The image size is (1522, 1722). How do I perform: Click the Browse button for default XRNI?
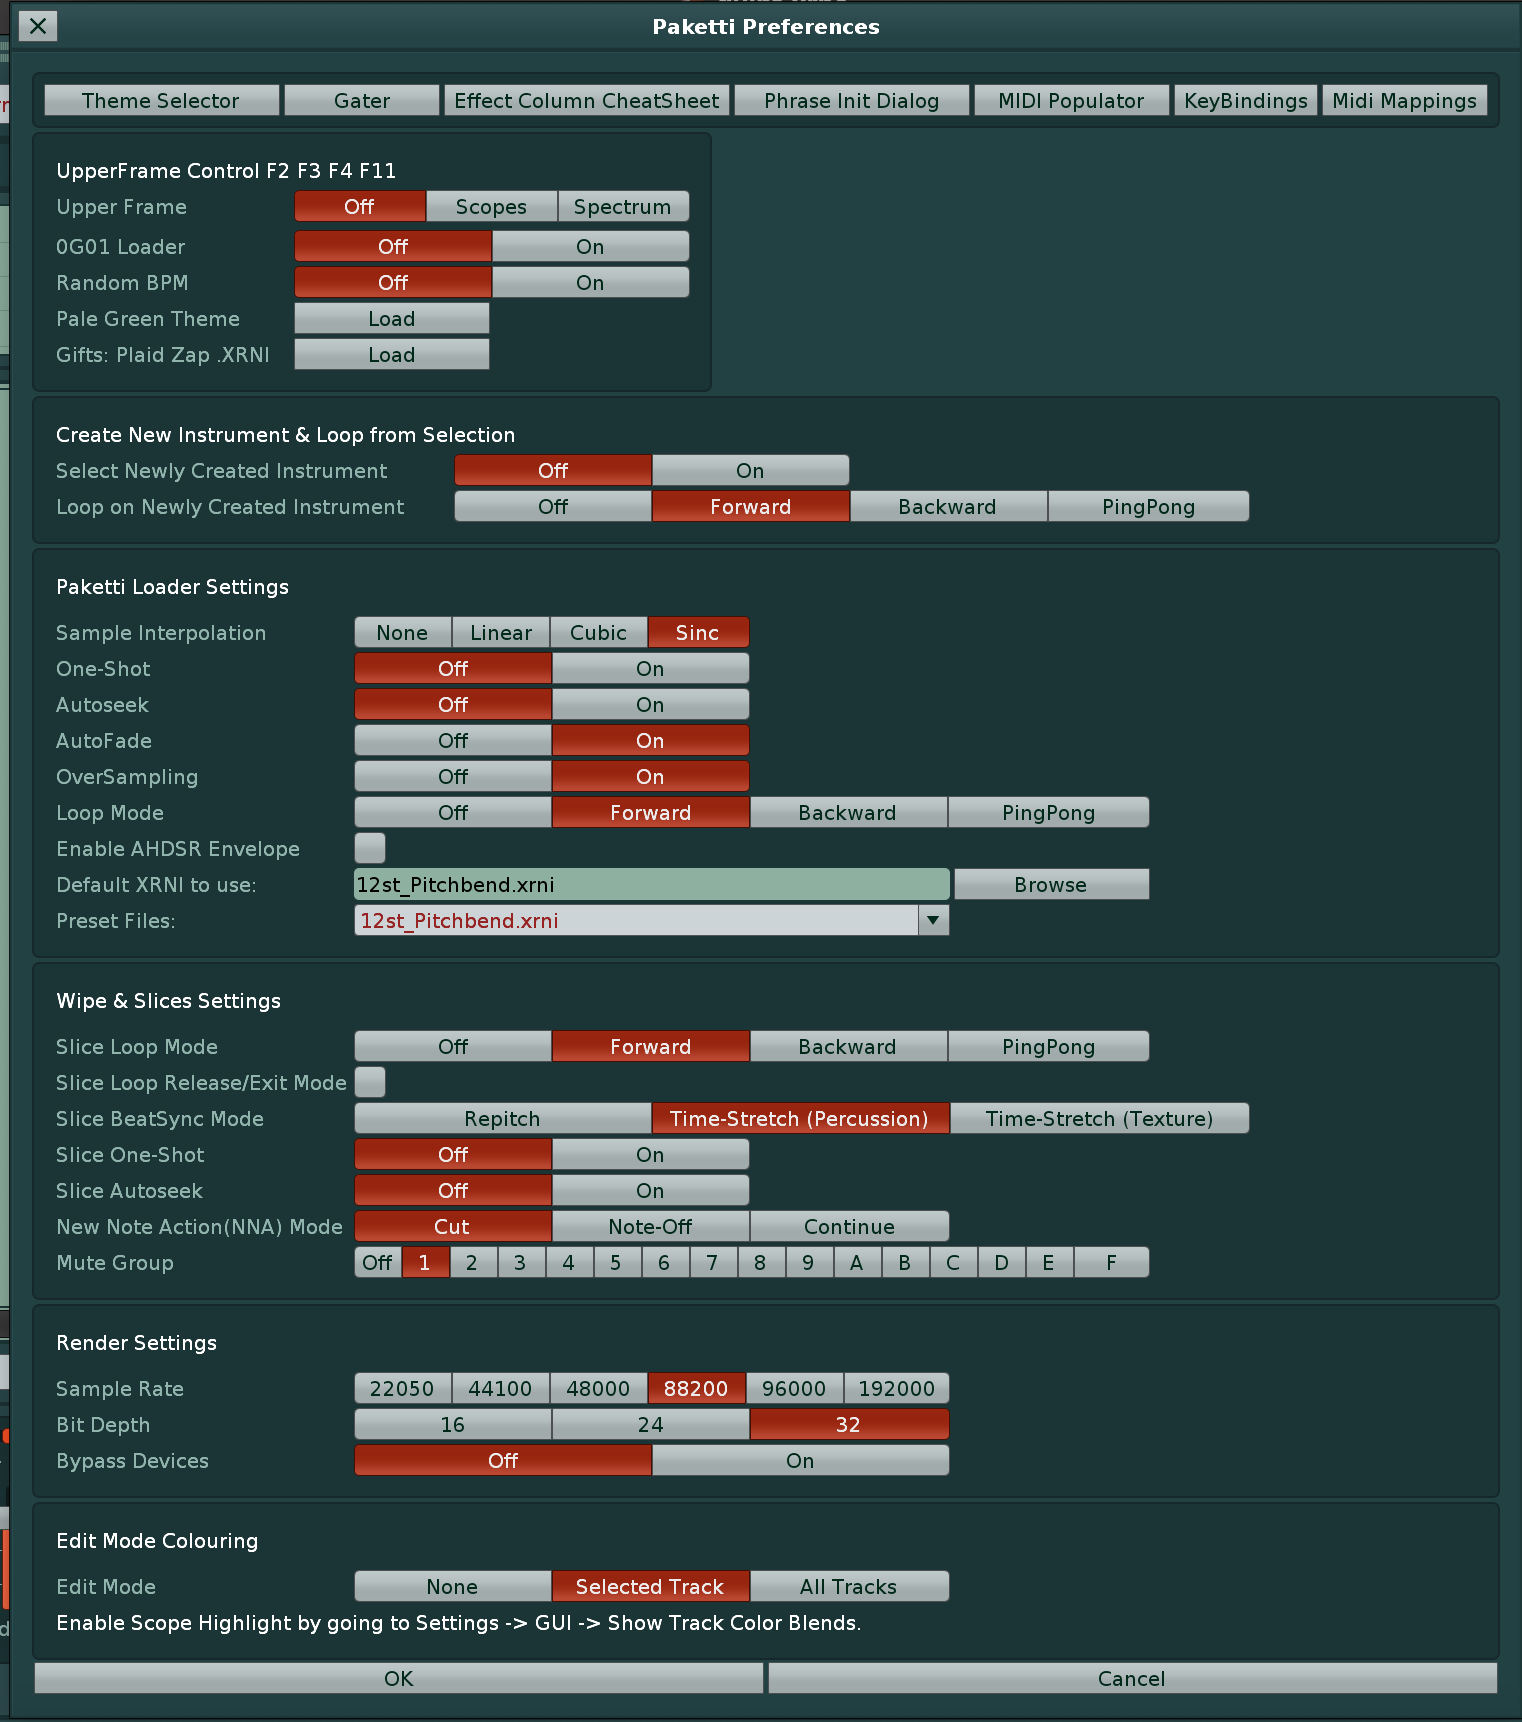point(1050,884)
